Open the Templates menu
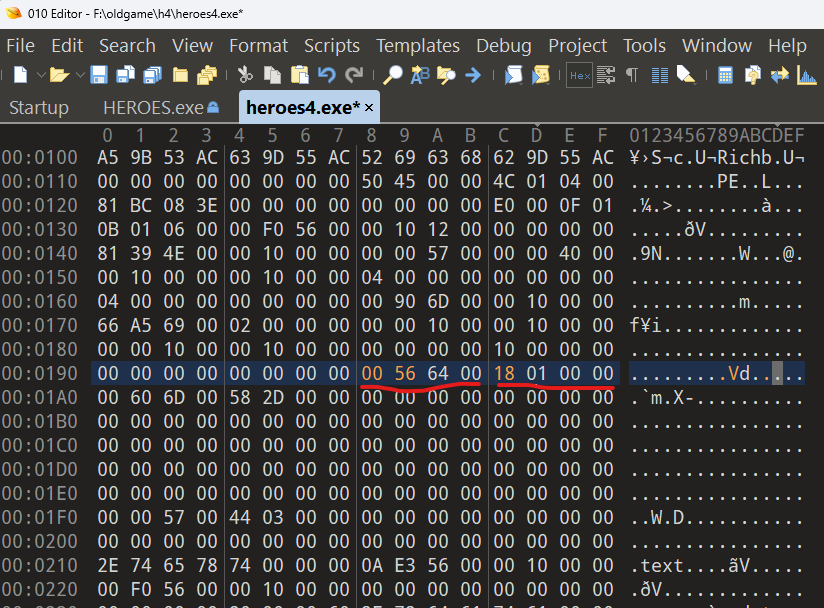824x608 pixels. coord(418,46)
